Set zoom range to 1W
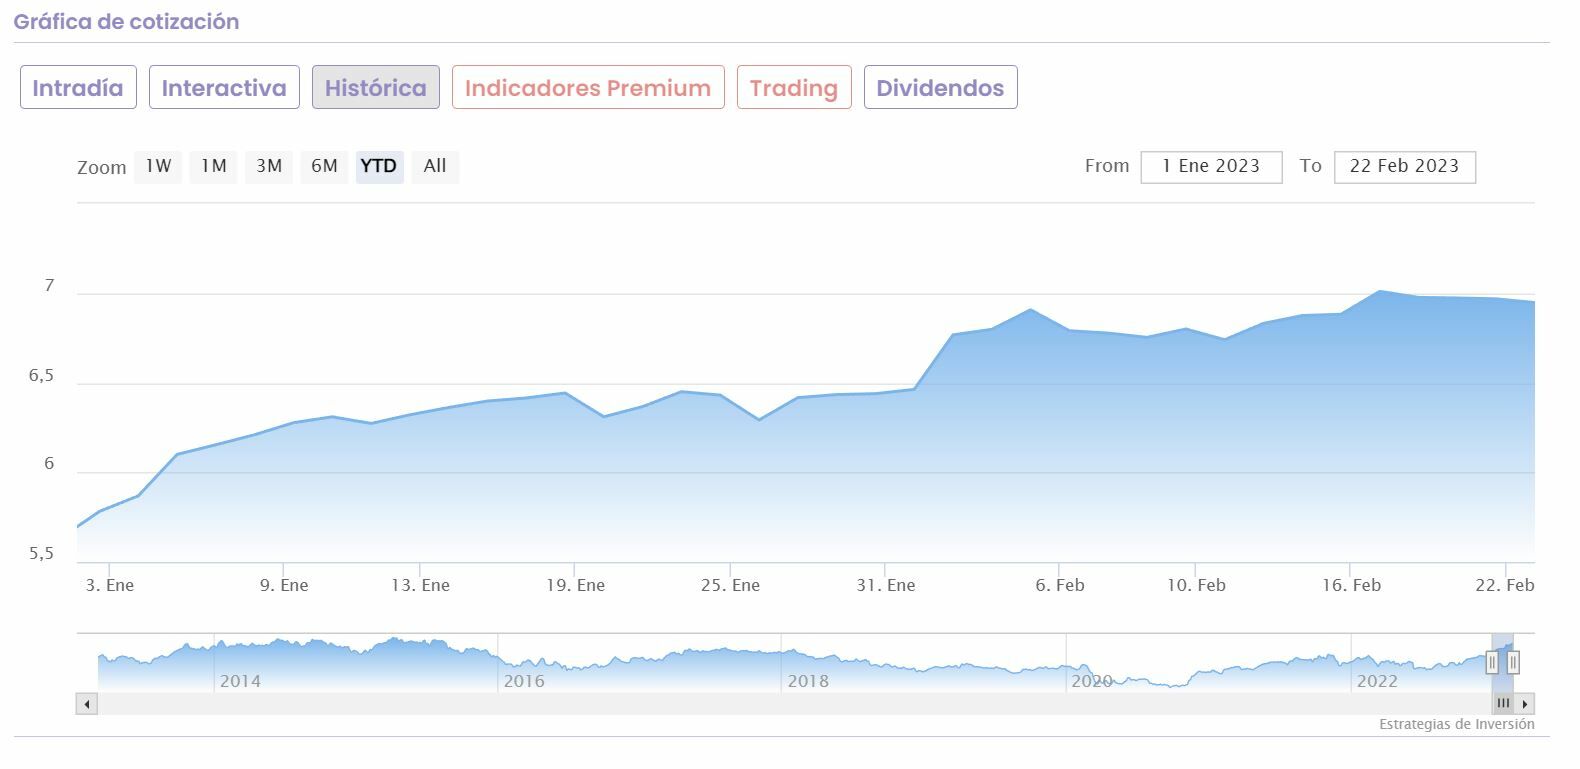This screenshot has height=769, width=1580. 158,166
